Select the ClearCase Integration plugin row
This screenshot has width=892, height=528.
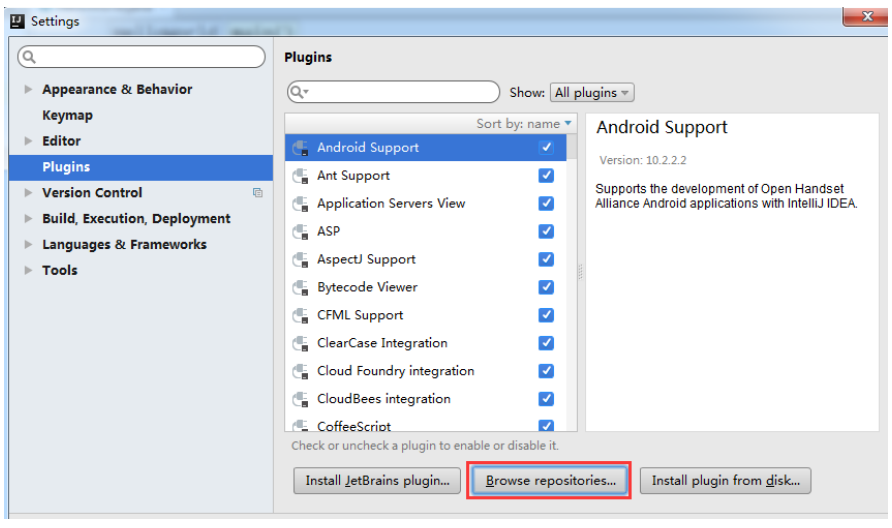pos(426,343)
